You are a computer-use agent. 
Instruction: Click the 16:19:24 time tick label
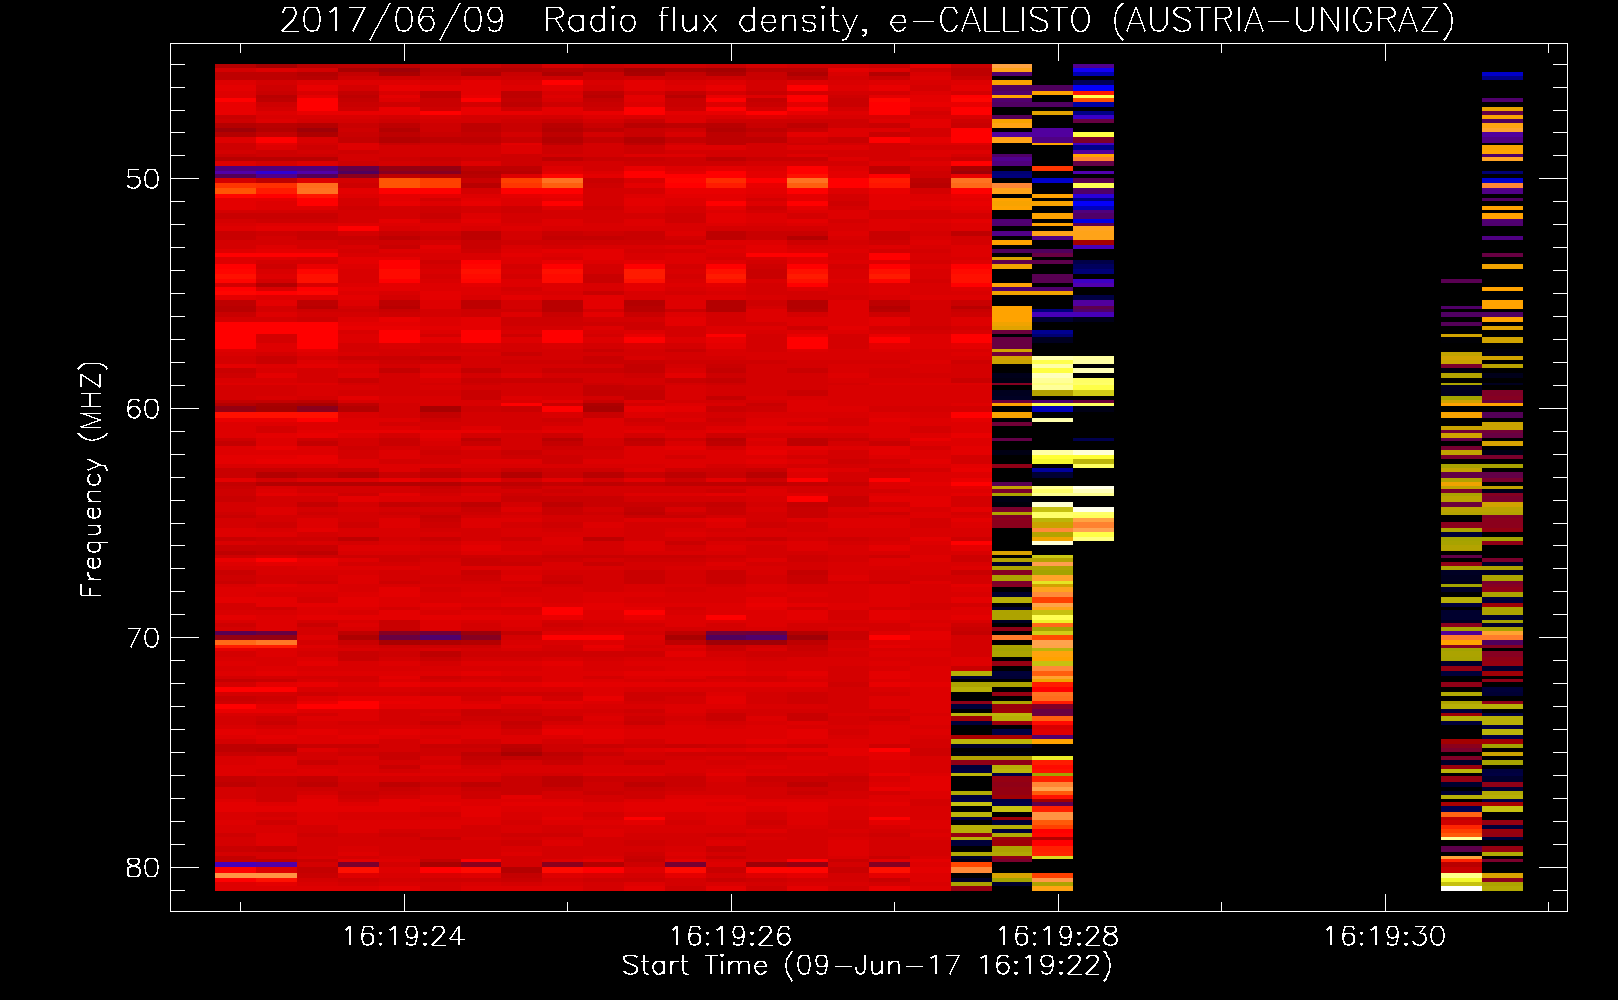coord(404,937)
